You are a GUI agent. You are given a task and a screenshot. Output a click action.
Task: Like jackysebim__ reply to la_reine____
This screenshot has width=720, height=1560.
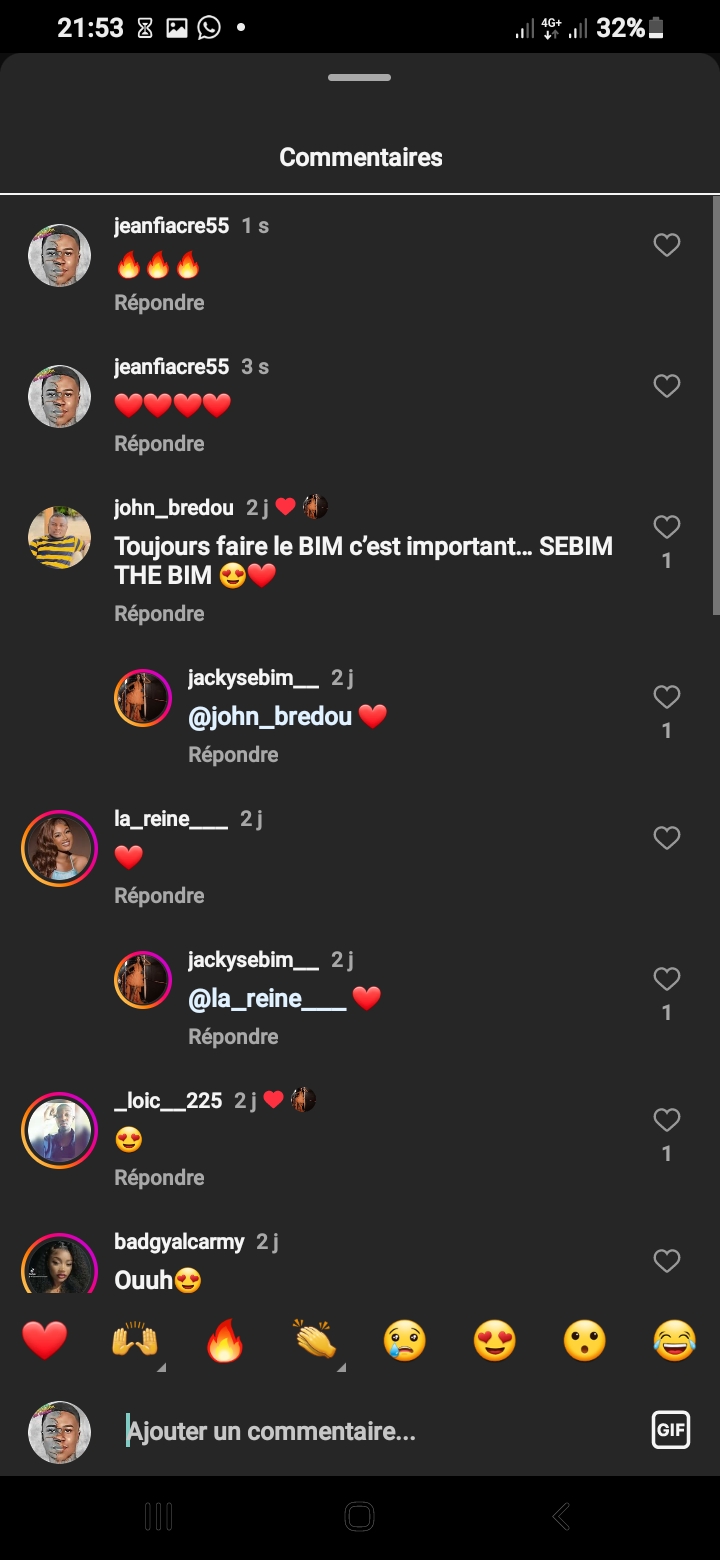click(x=667, y=979)
